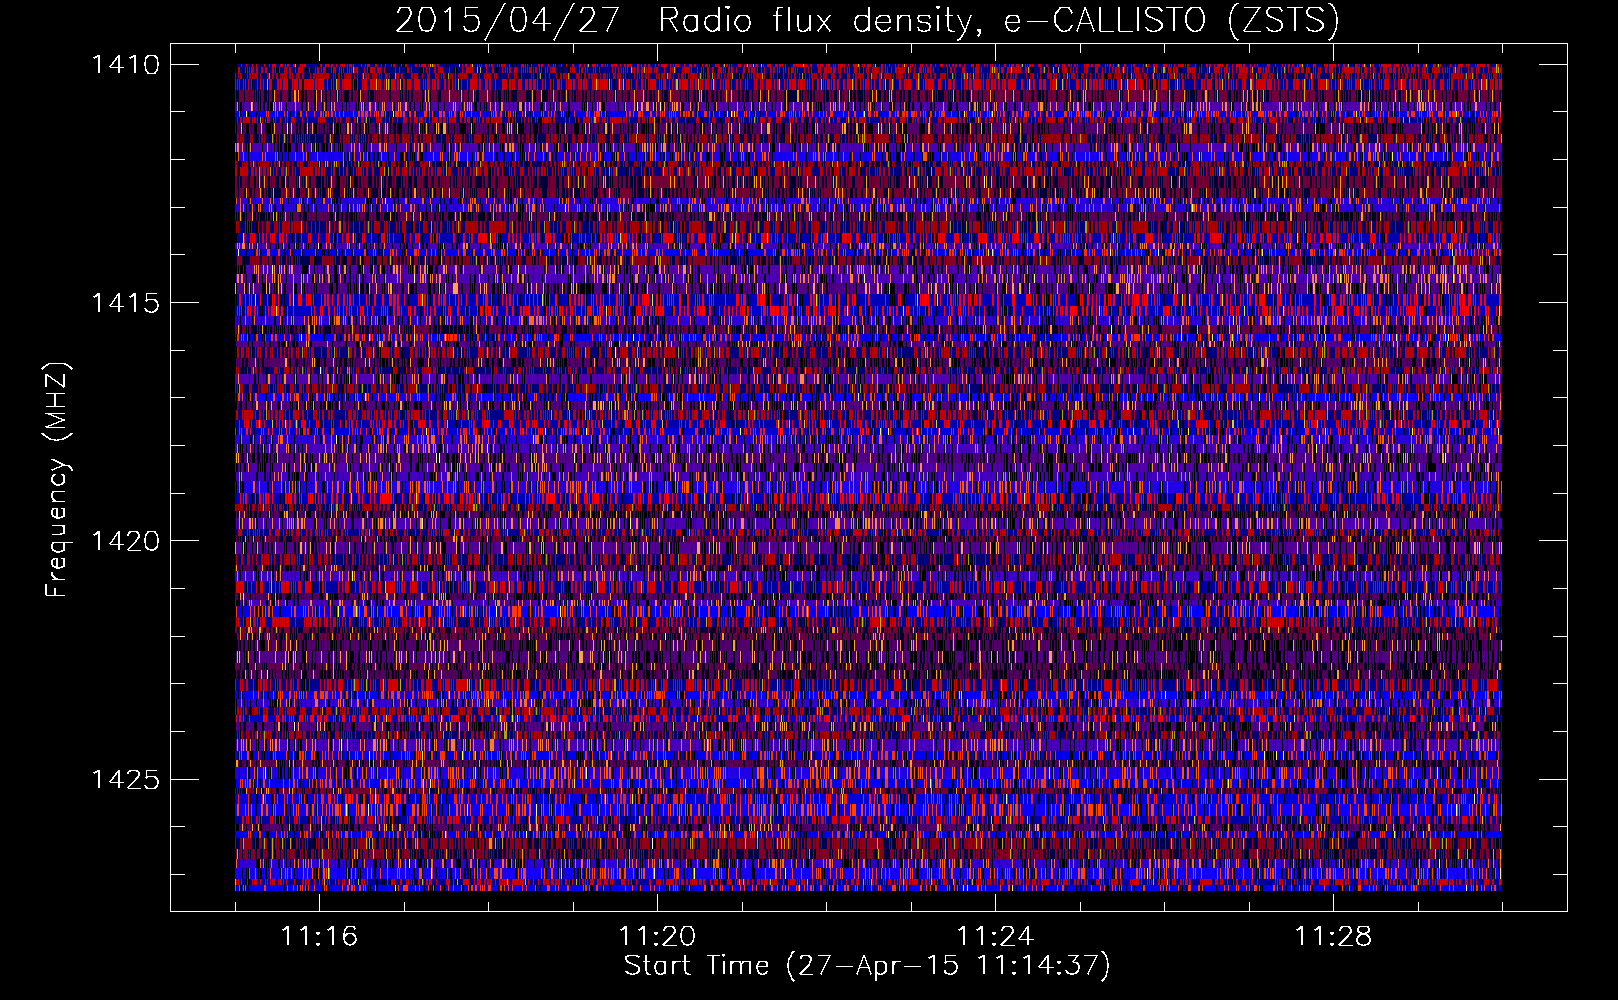The width and height of the screenshot is (1618, 1000).
Task: Click the "Start Time (27-Apr-15 11:14:37)" label
Action: [867, 966]
